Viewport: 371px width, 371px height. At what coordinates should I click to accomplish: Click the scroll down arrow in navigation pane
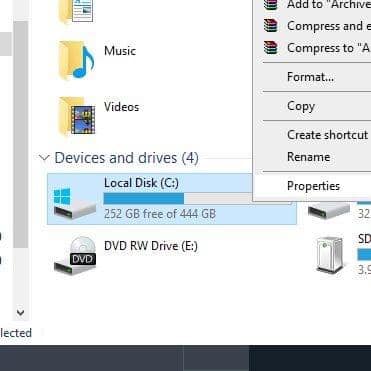tap(21, 312)
